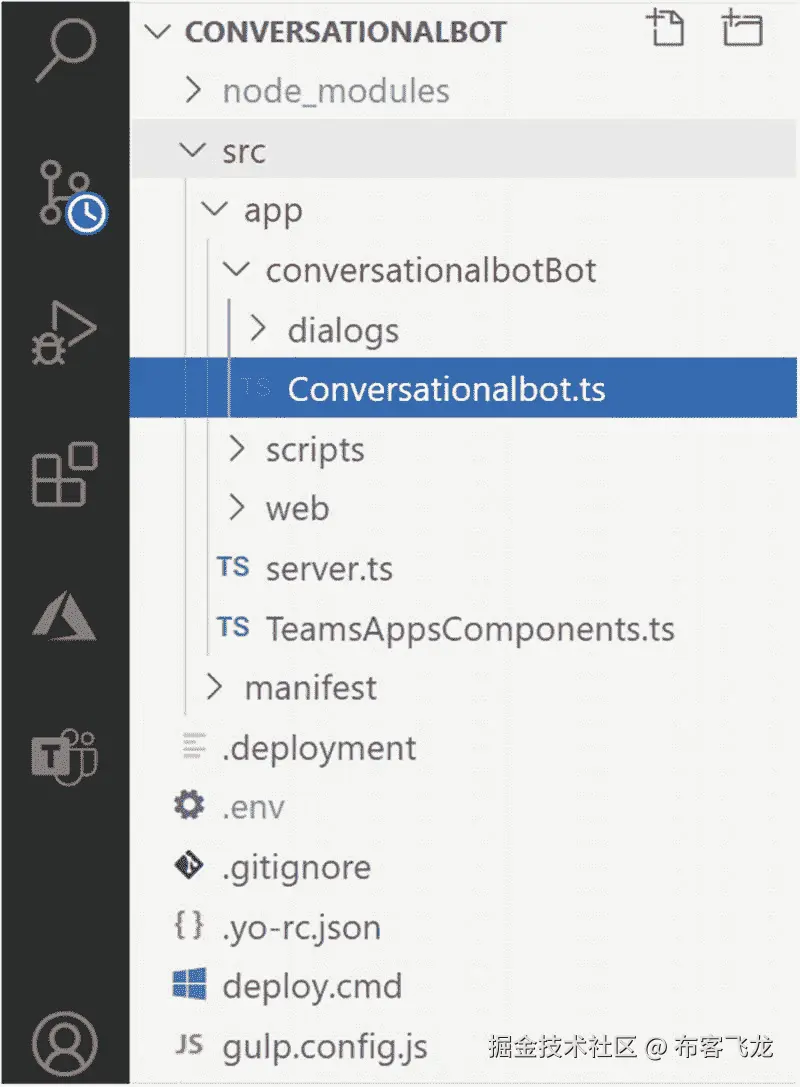Open server.ts in the explorer
The height and width of the screenshot is (1087, 800).
click(x=329, y=569)
